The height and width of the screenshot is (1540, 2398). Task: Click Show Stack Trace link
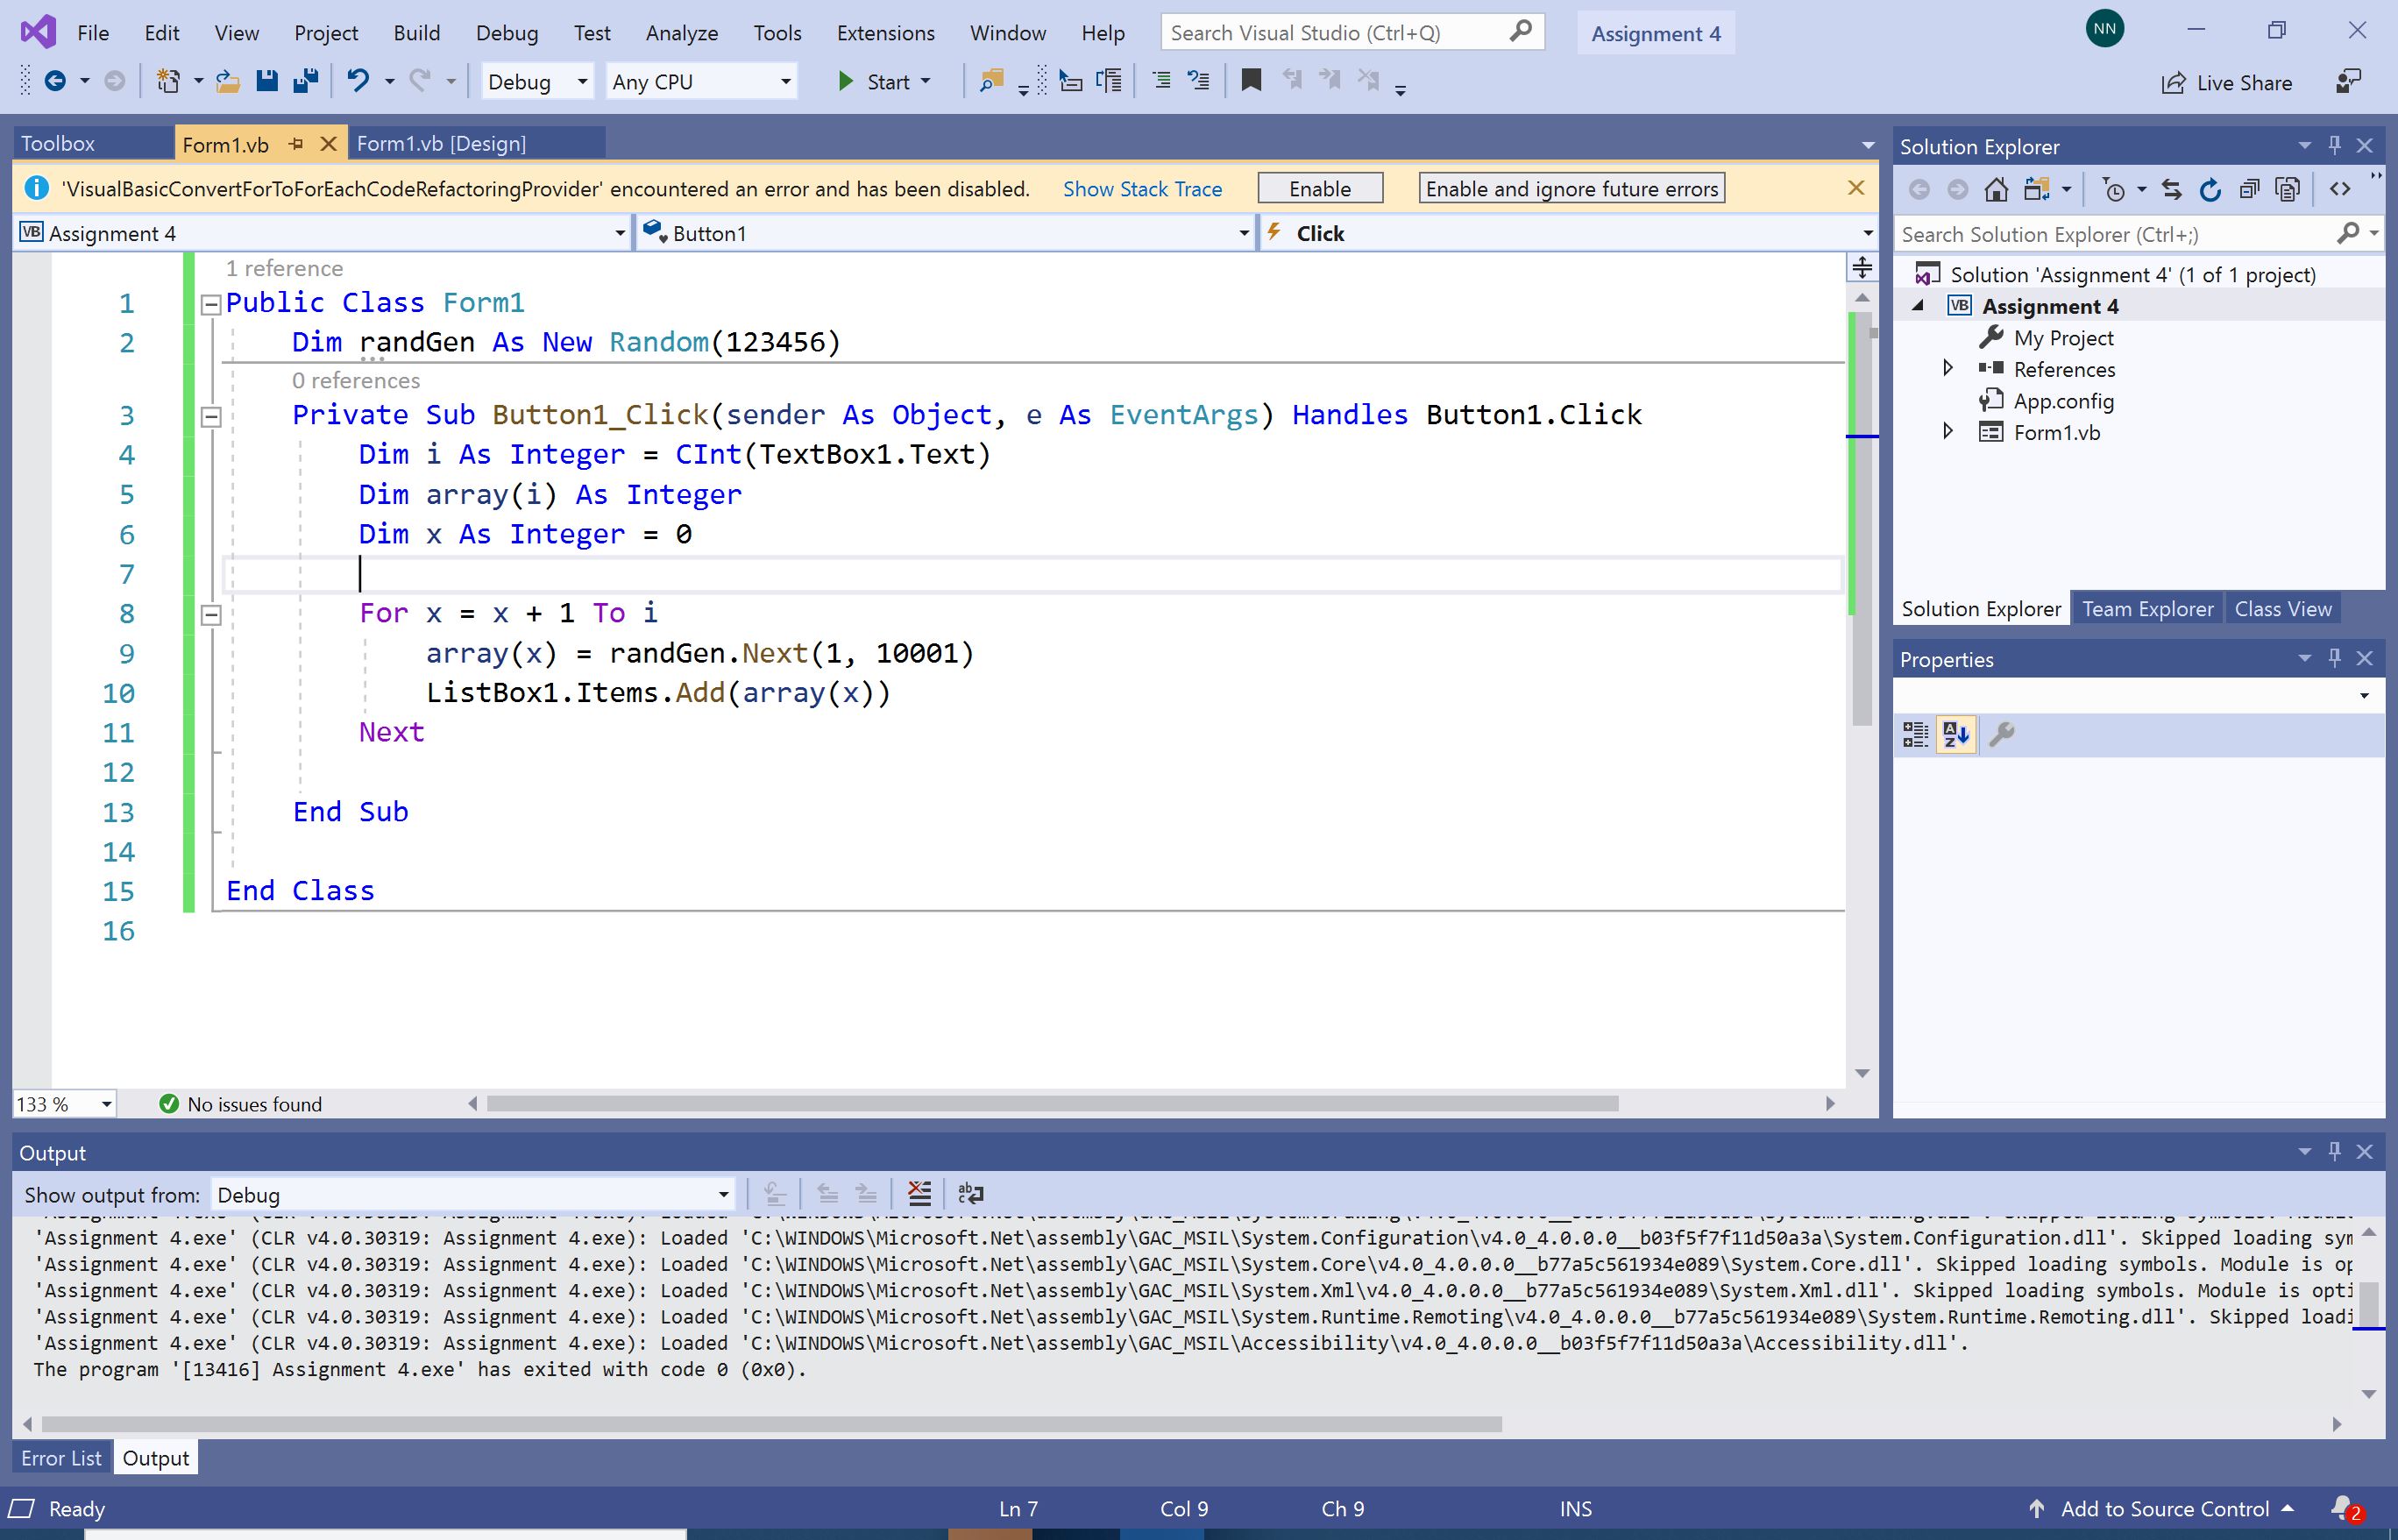click(x=1141, y=189)
